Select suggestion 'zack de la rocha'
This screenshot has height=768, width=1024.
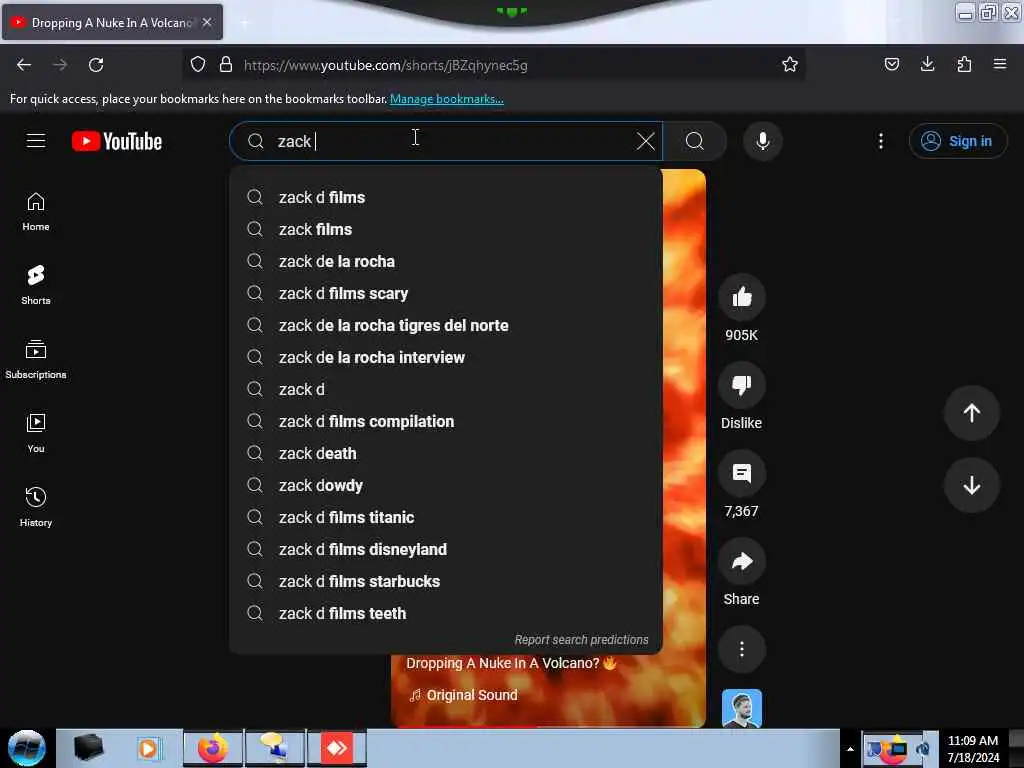[445, 261]
